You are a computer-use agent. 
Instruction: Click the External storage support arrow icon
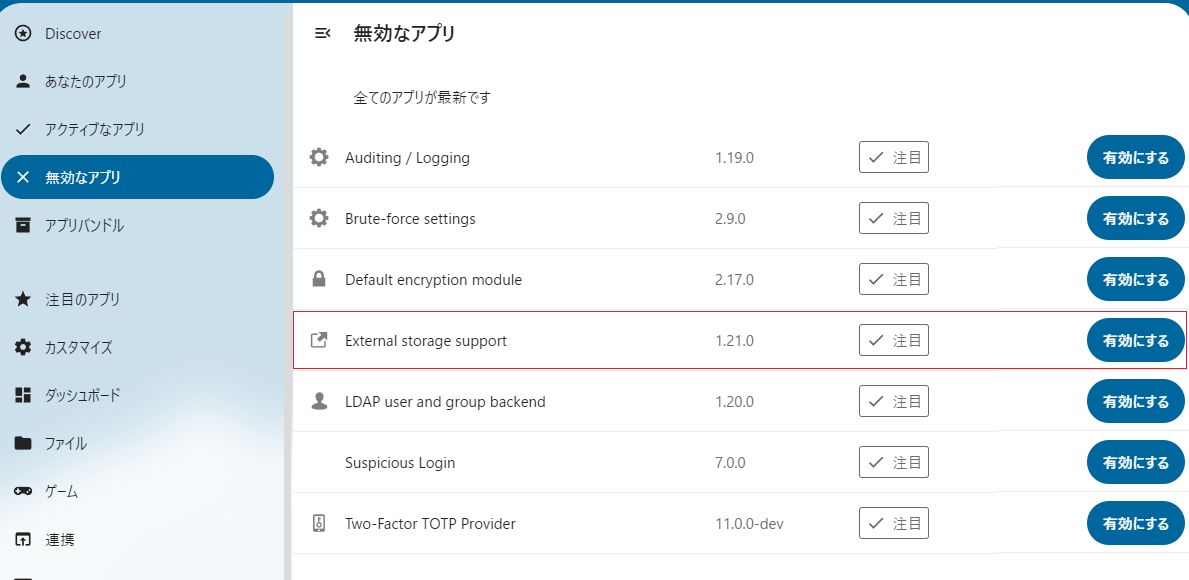point(318,340)
